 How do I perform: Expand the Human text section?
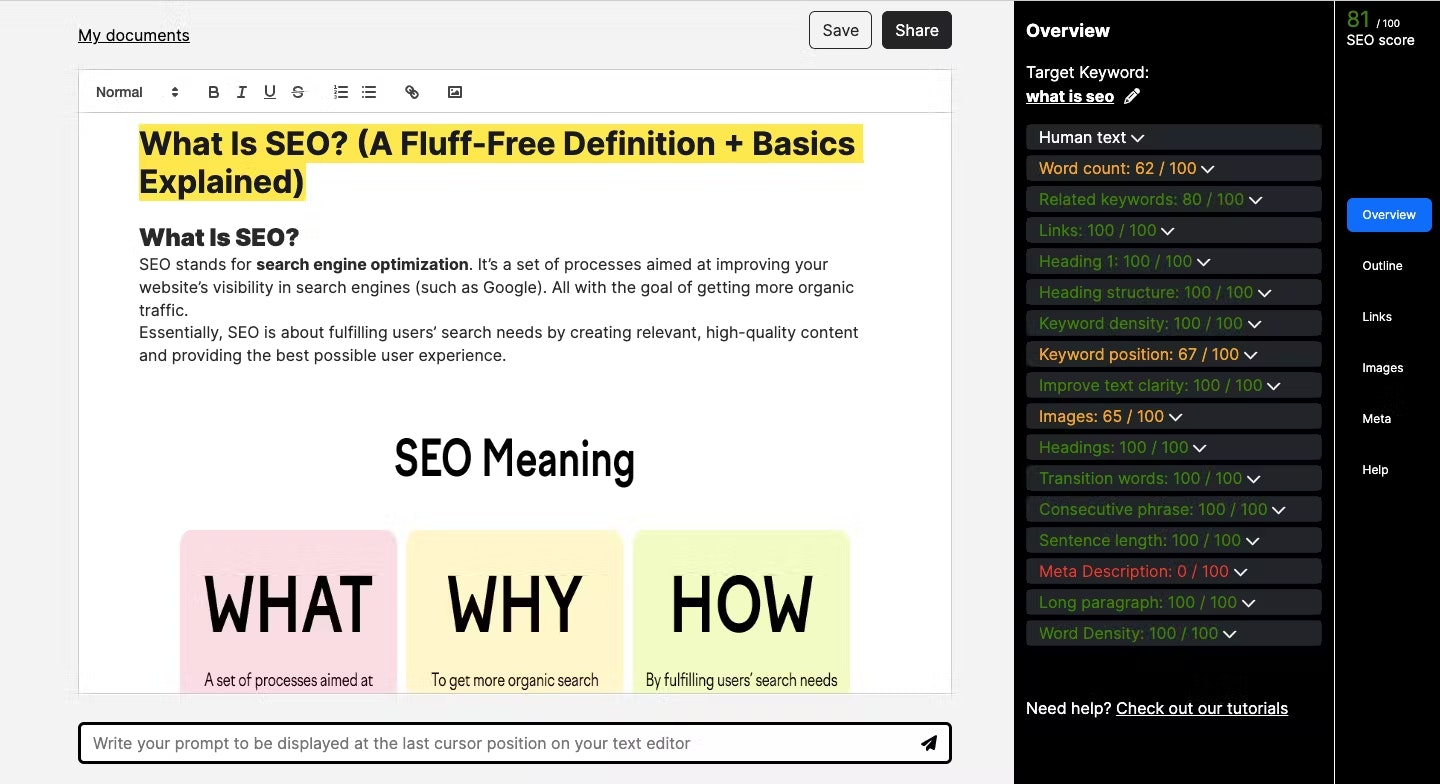click(x=1174, y=137)
